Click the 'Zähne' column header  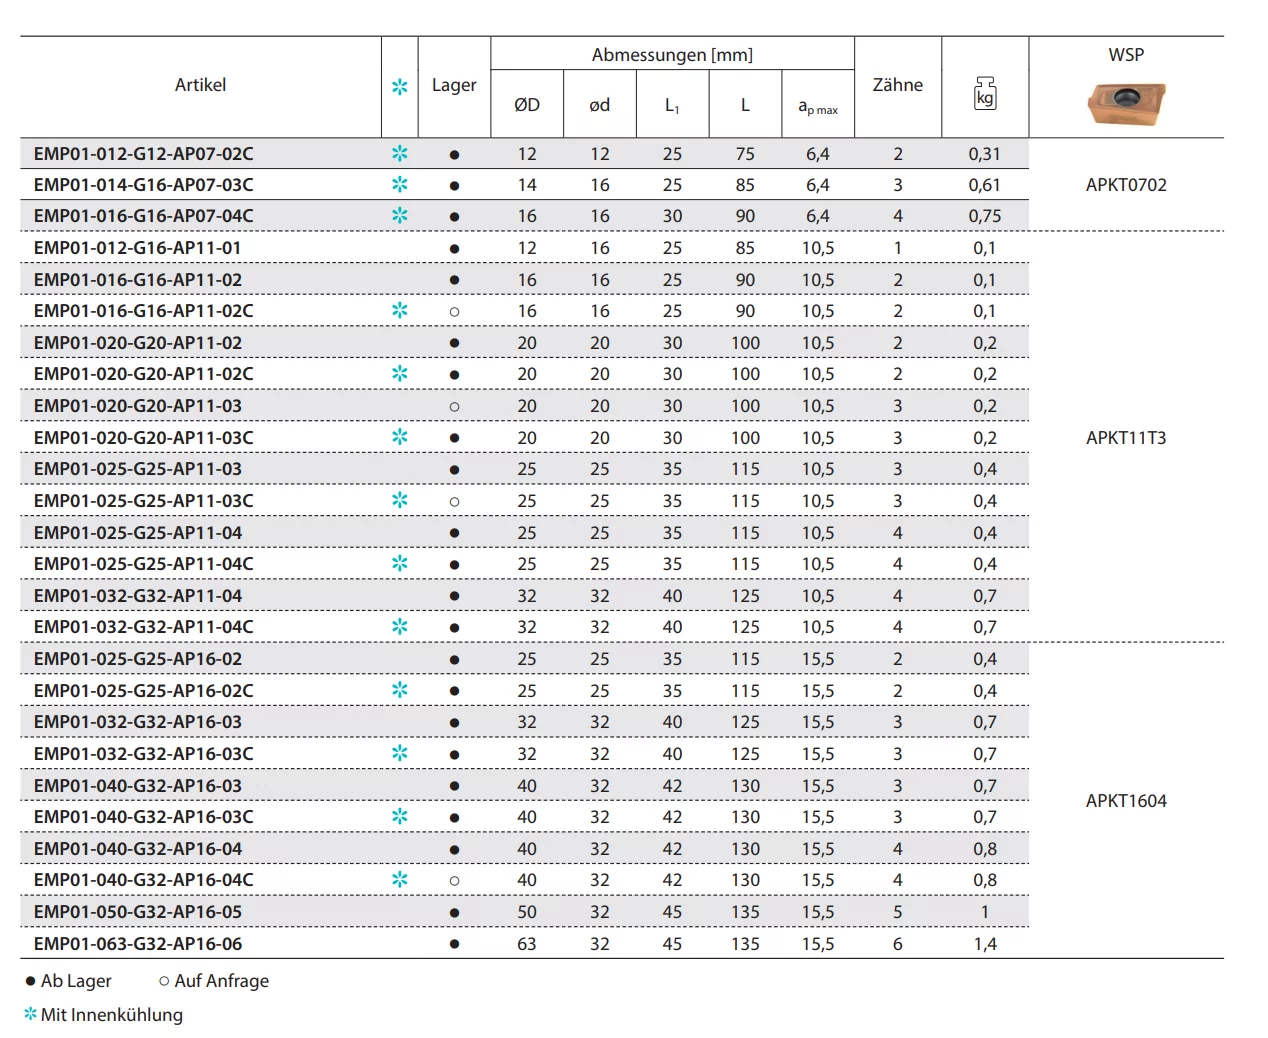[x=897, y=85]
